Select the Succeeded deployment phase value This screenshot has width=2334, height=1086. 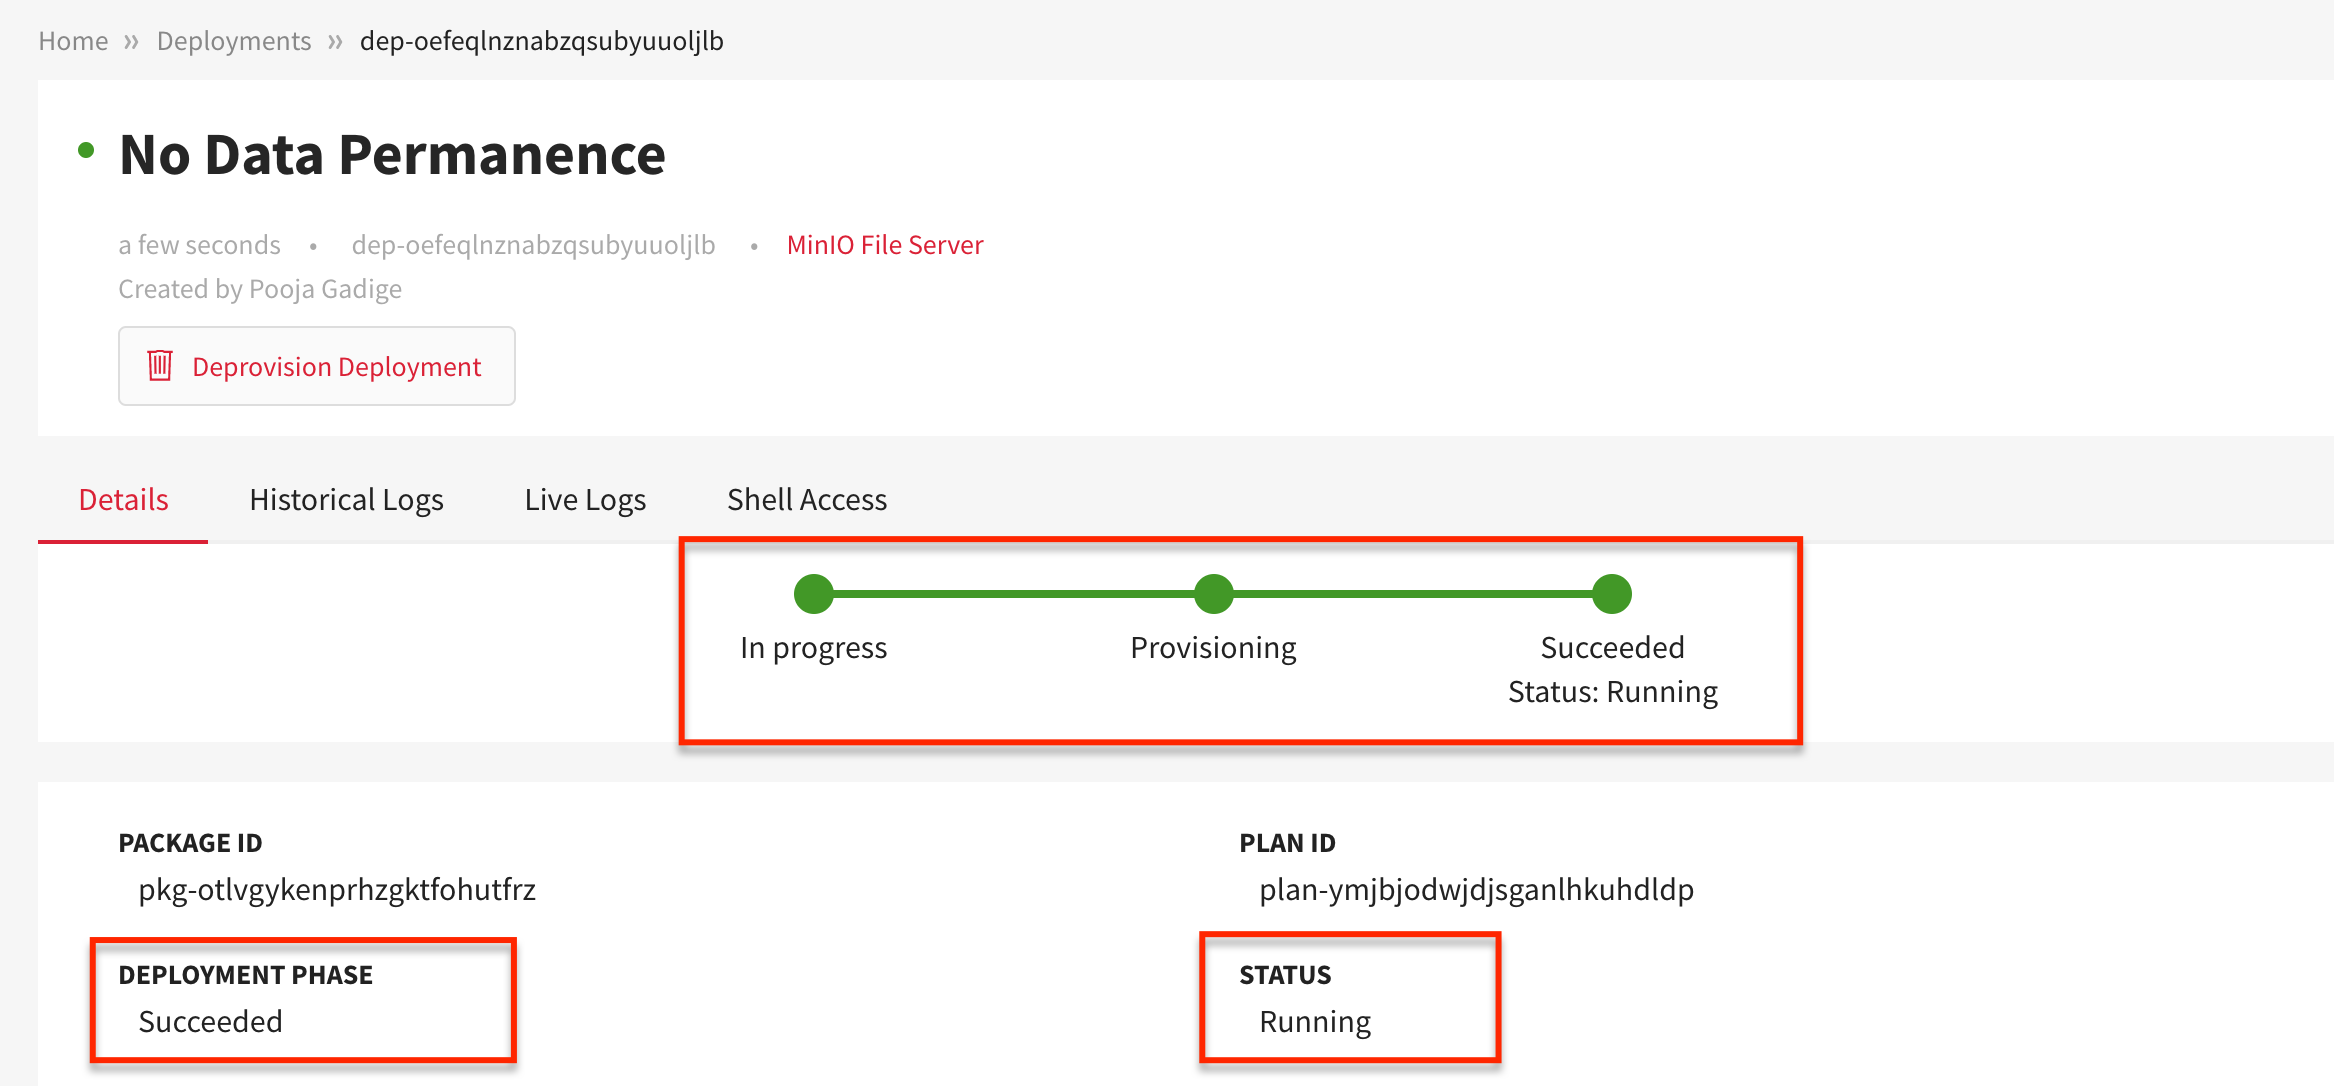coord(210,1022)
